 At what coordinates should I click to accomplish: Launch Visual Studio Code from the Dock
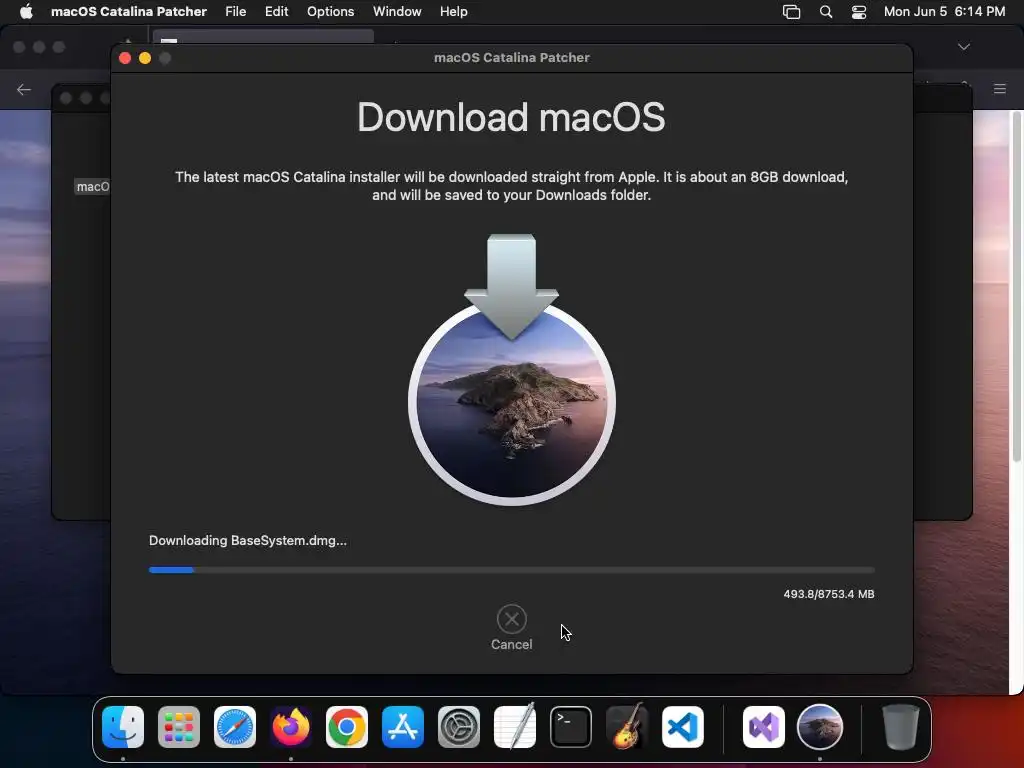click(682, 727)
